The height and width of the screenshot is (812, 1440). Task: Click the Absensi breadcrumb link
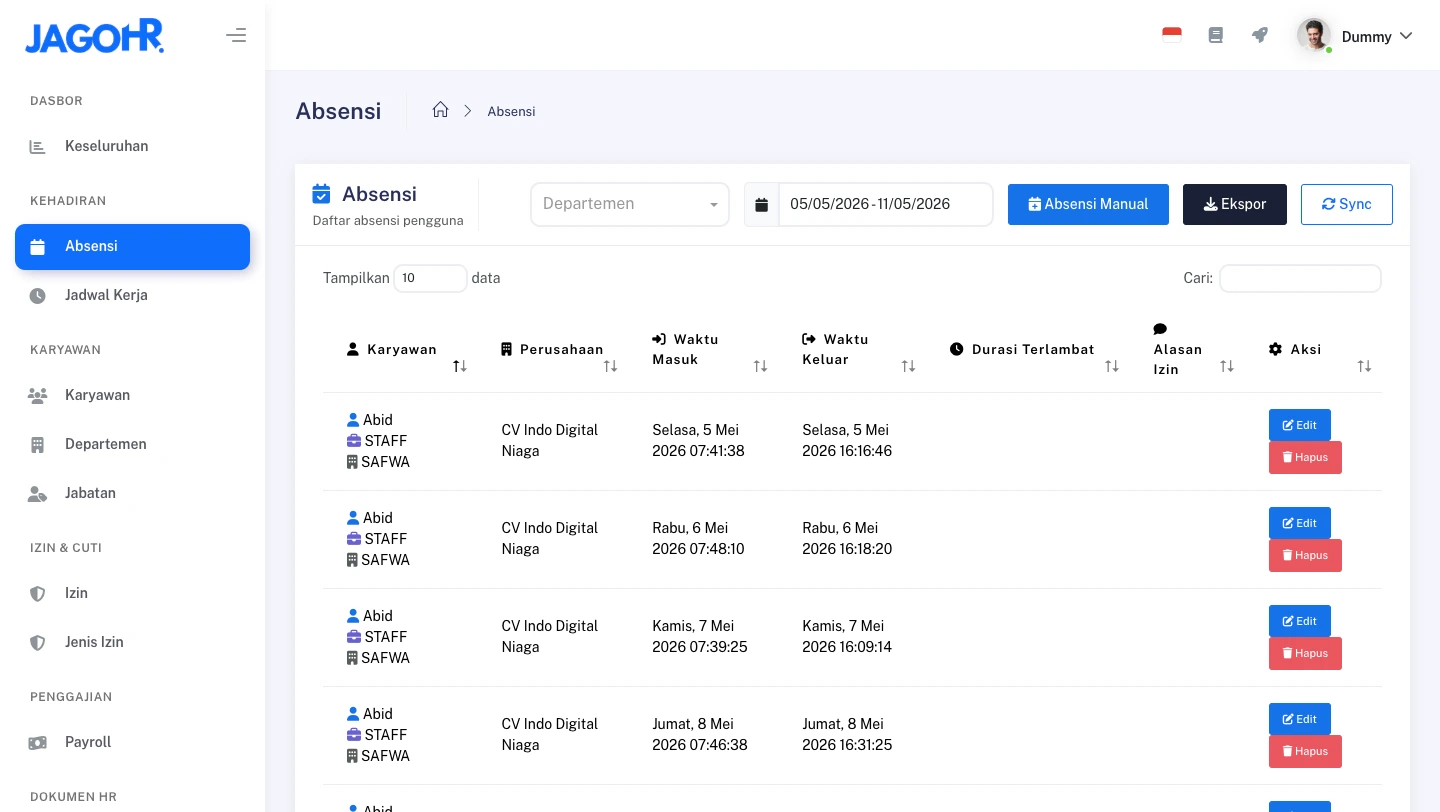511,111
